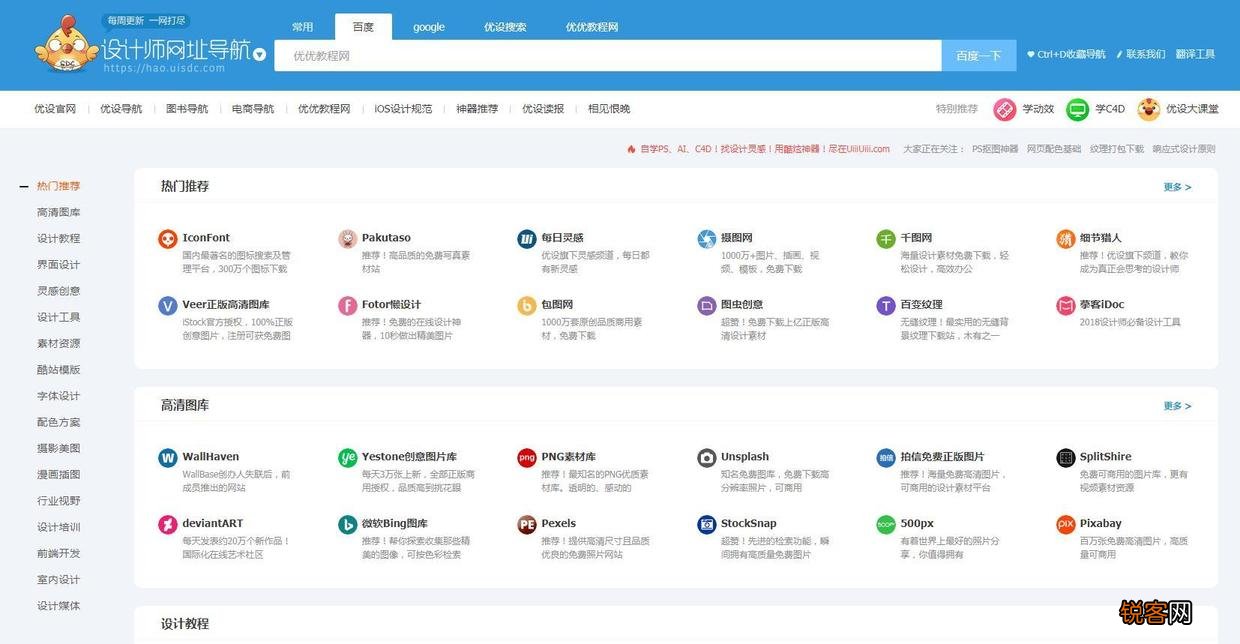This screenshot has width=1240, height=644.
Task: Click the orange 细节猎人 icon
Action: [x=1066, y=239]
